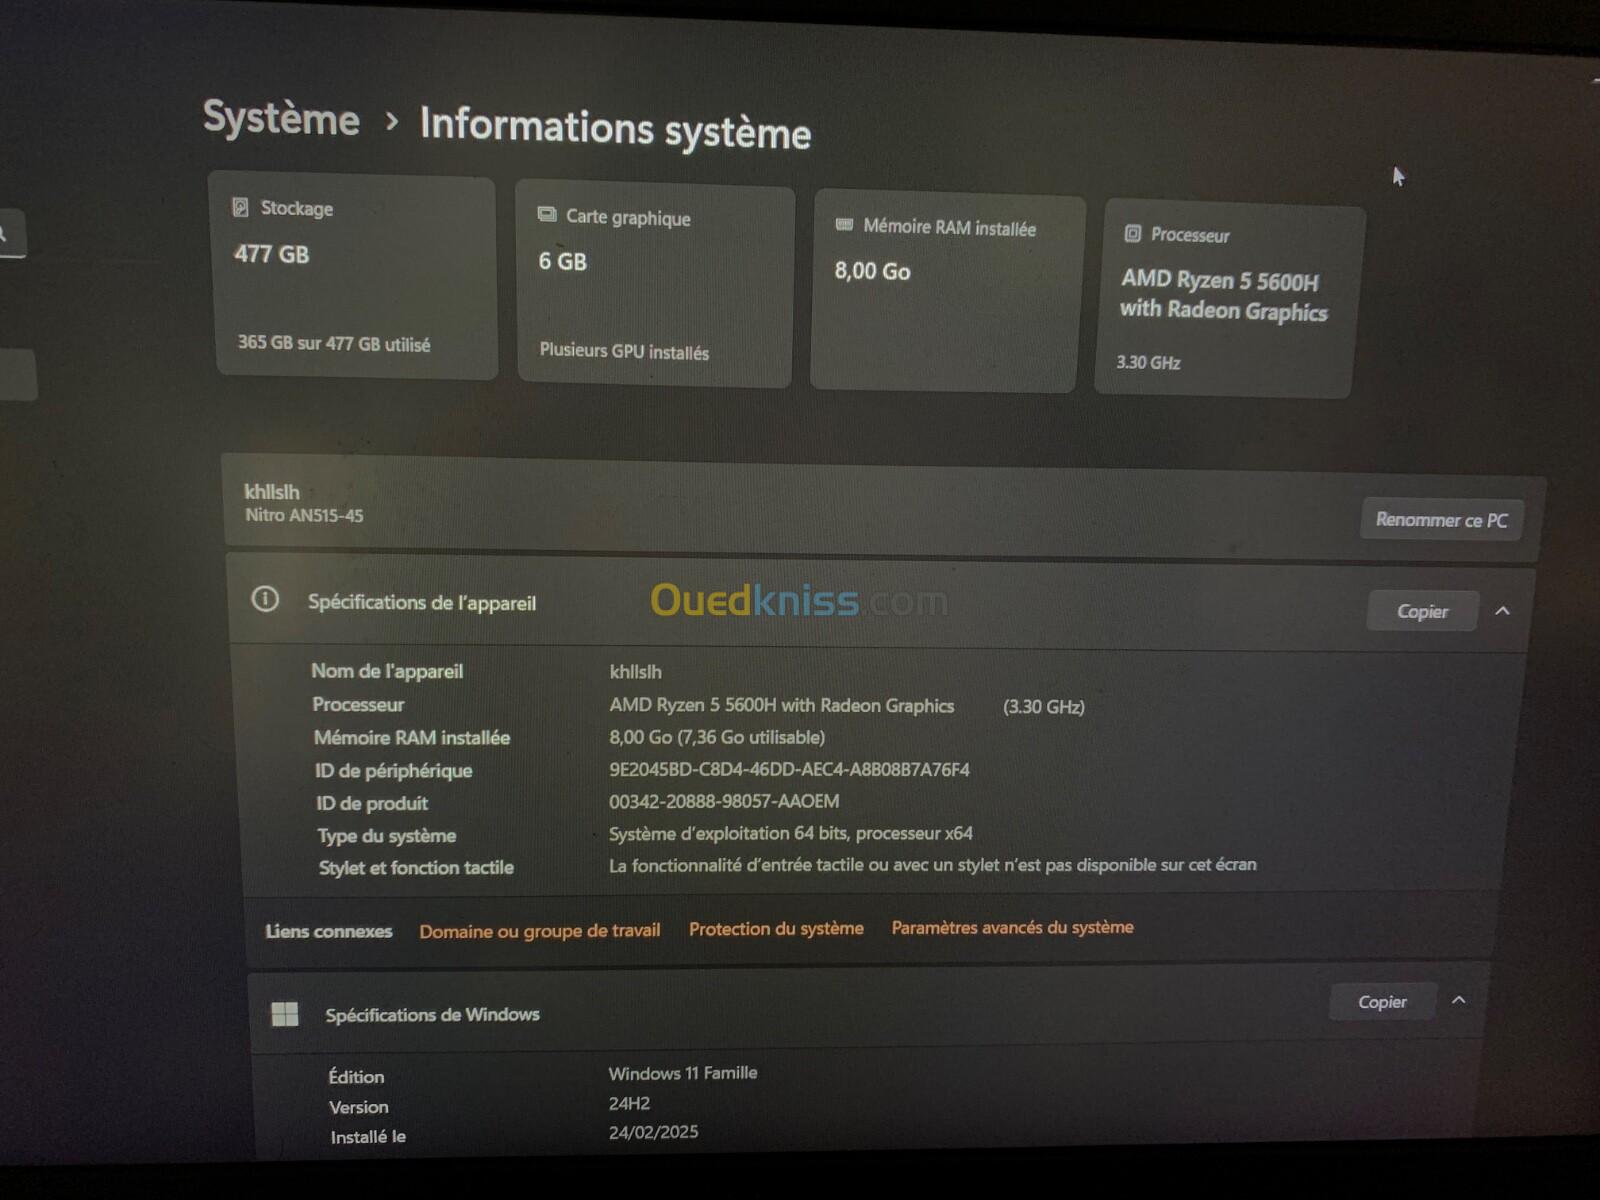
Task: Click the Windows logo beside Spécifications de Windows
Action: pos(285,1013)
